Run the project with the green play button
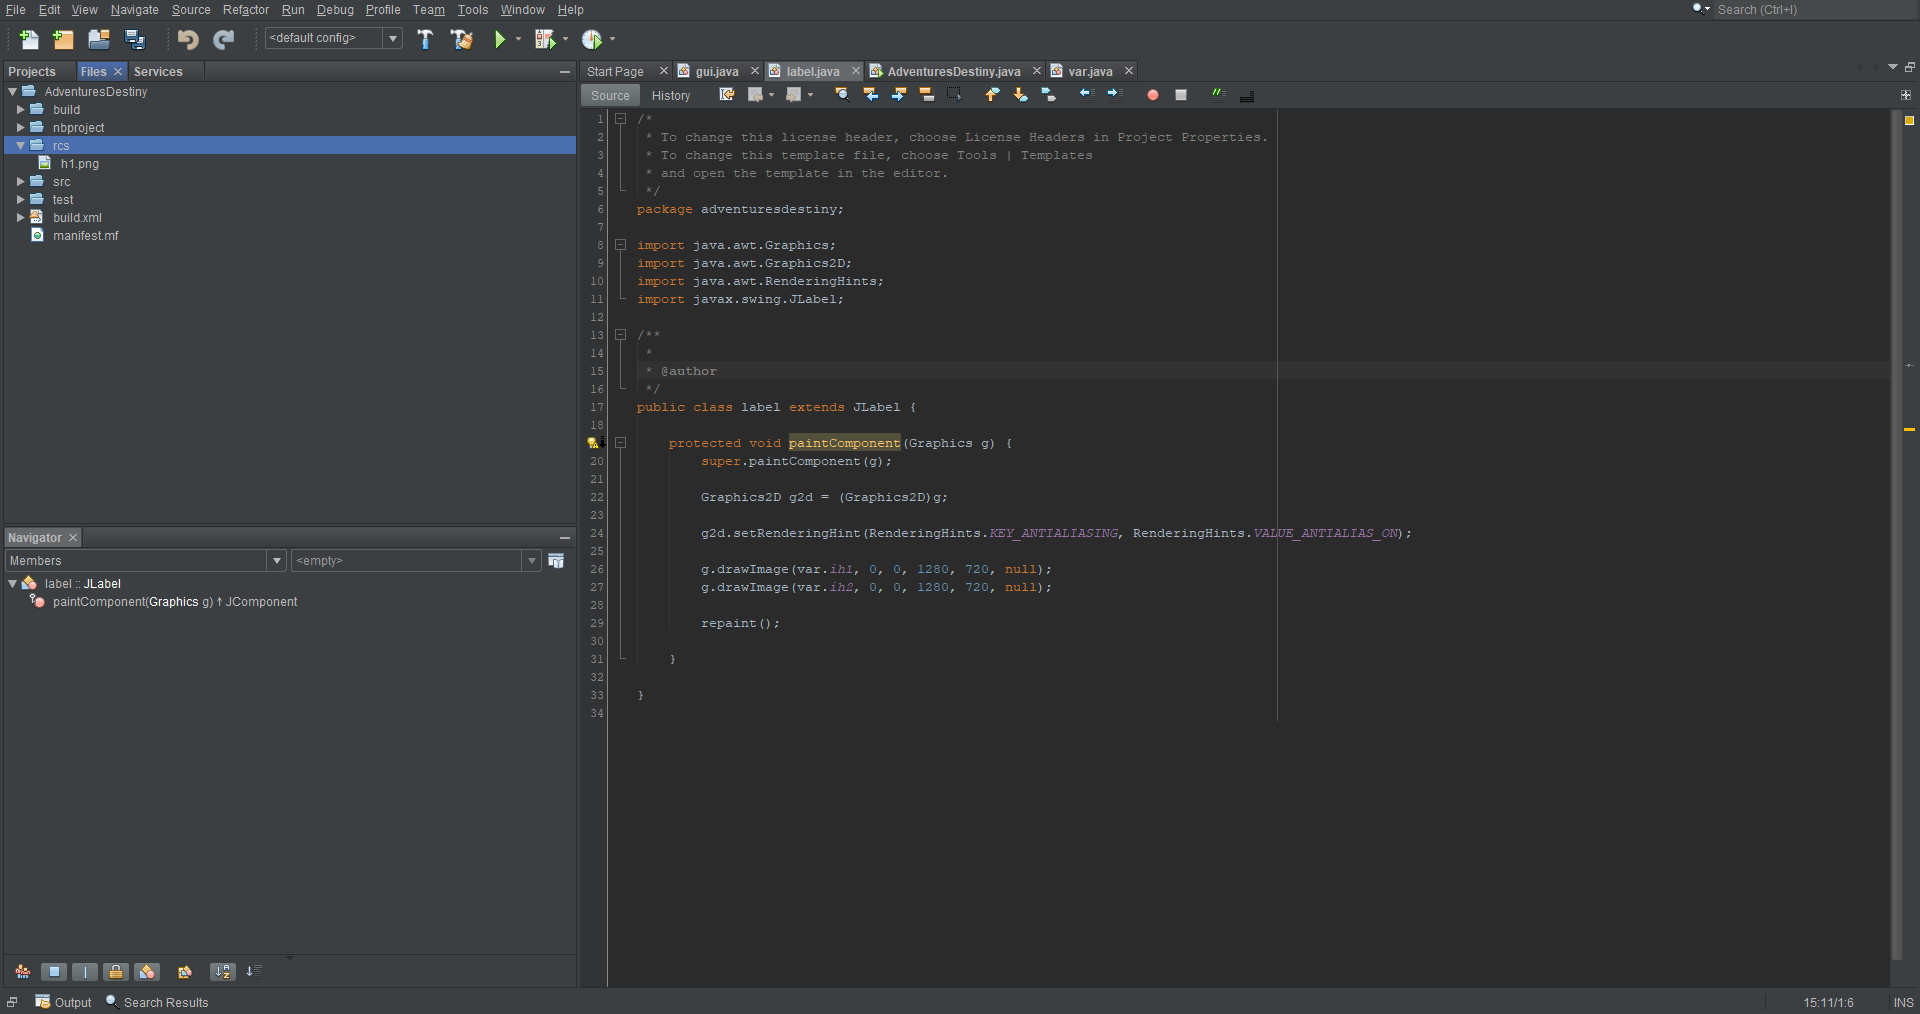The width and height of the screenshot is (1920, 1014). click(501, 39)
